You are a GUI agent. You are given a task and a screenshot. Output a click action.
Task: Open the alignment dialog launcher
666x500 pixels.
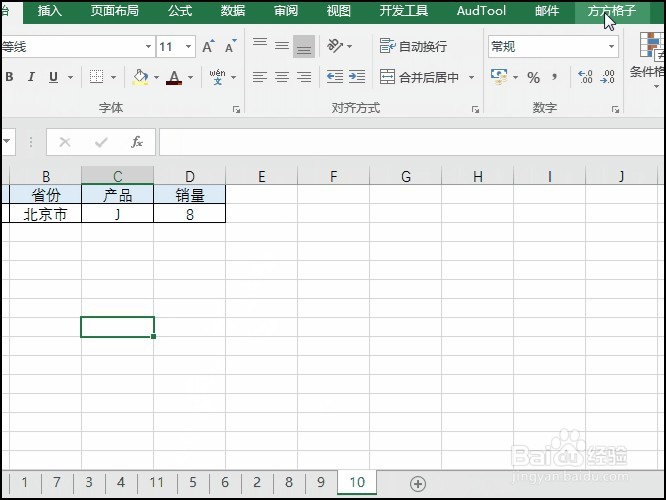coord(475,110)
